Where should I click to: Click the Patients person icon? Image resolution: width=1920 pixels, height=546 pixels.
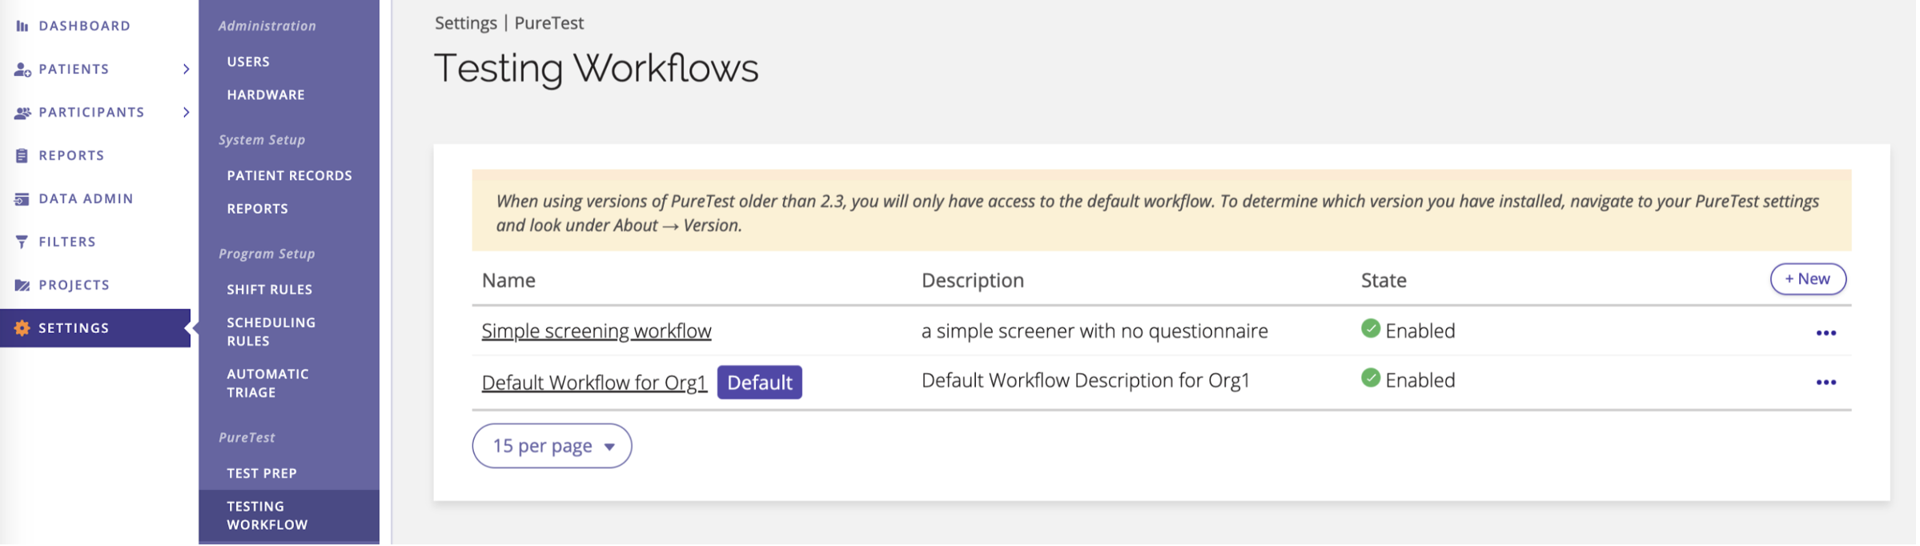(x=22, y=69)
